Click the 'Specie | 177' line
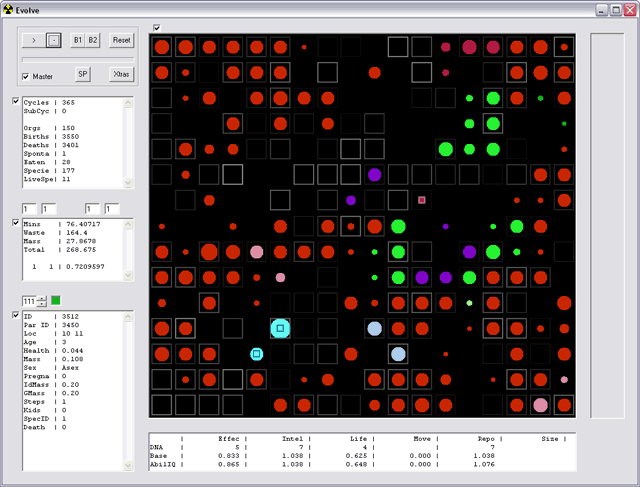Screen dimensions: 640x487 coord(49,171)
